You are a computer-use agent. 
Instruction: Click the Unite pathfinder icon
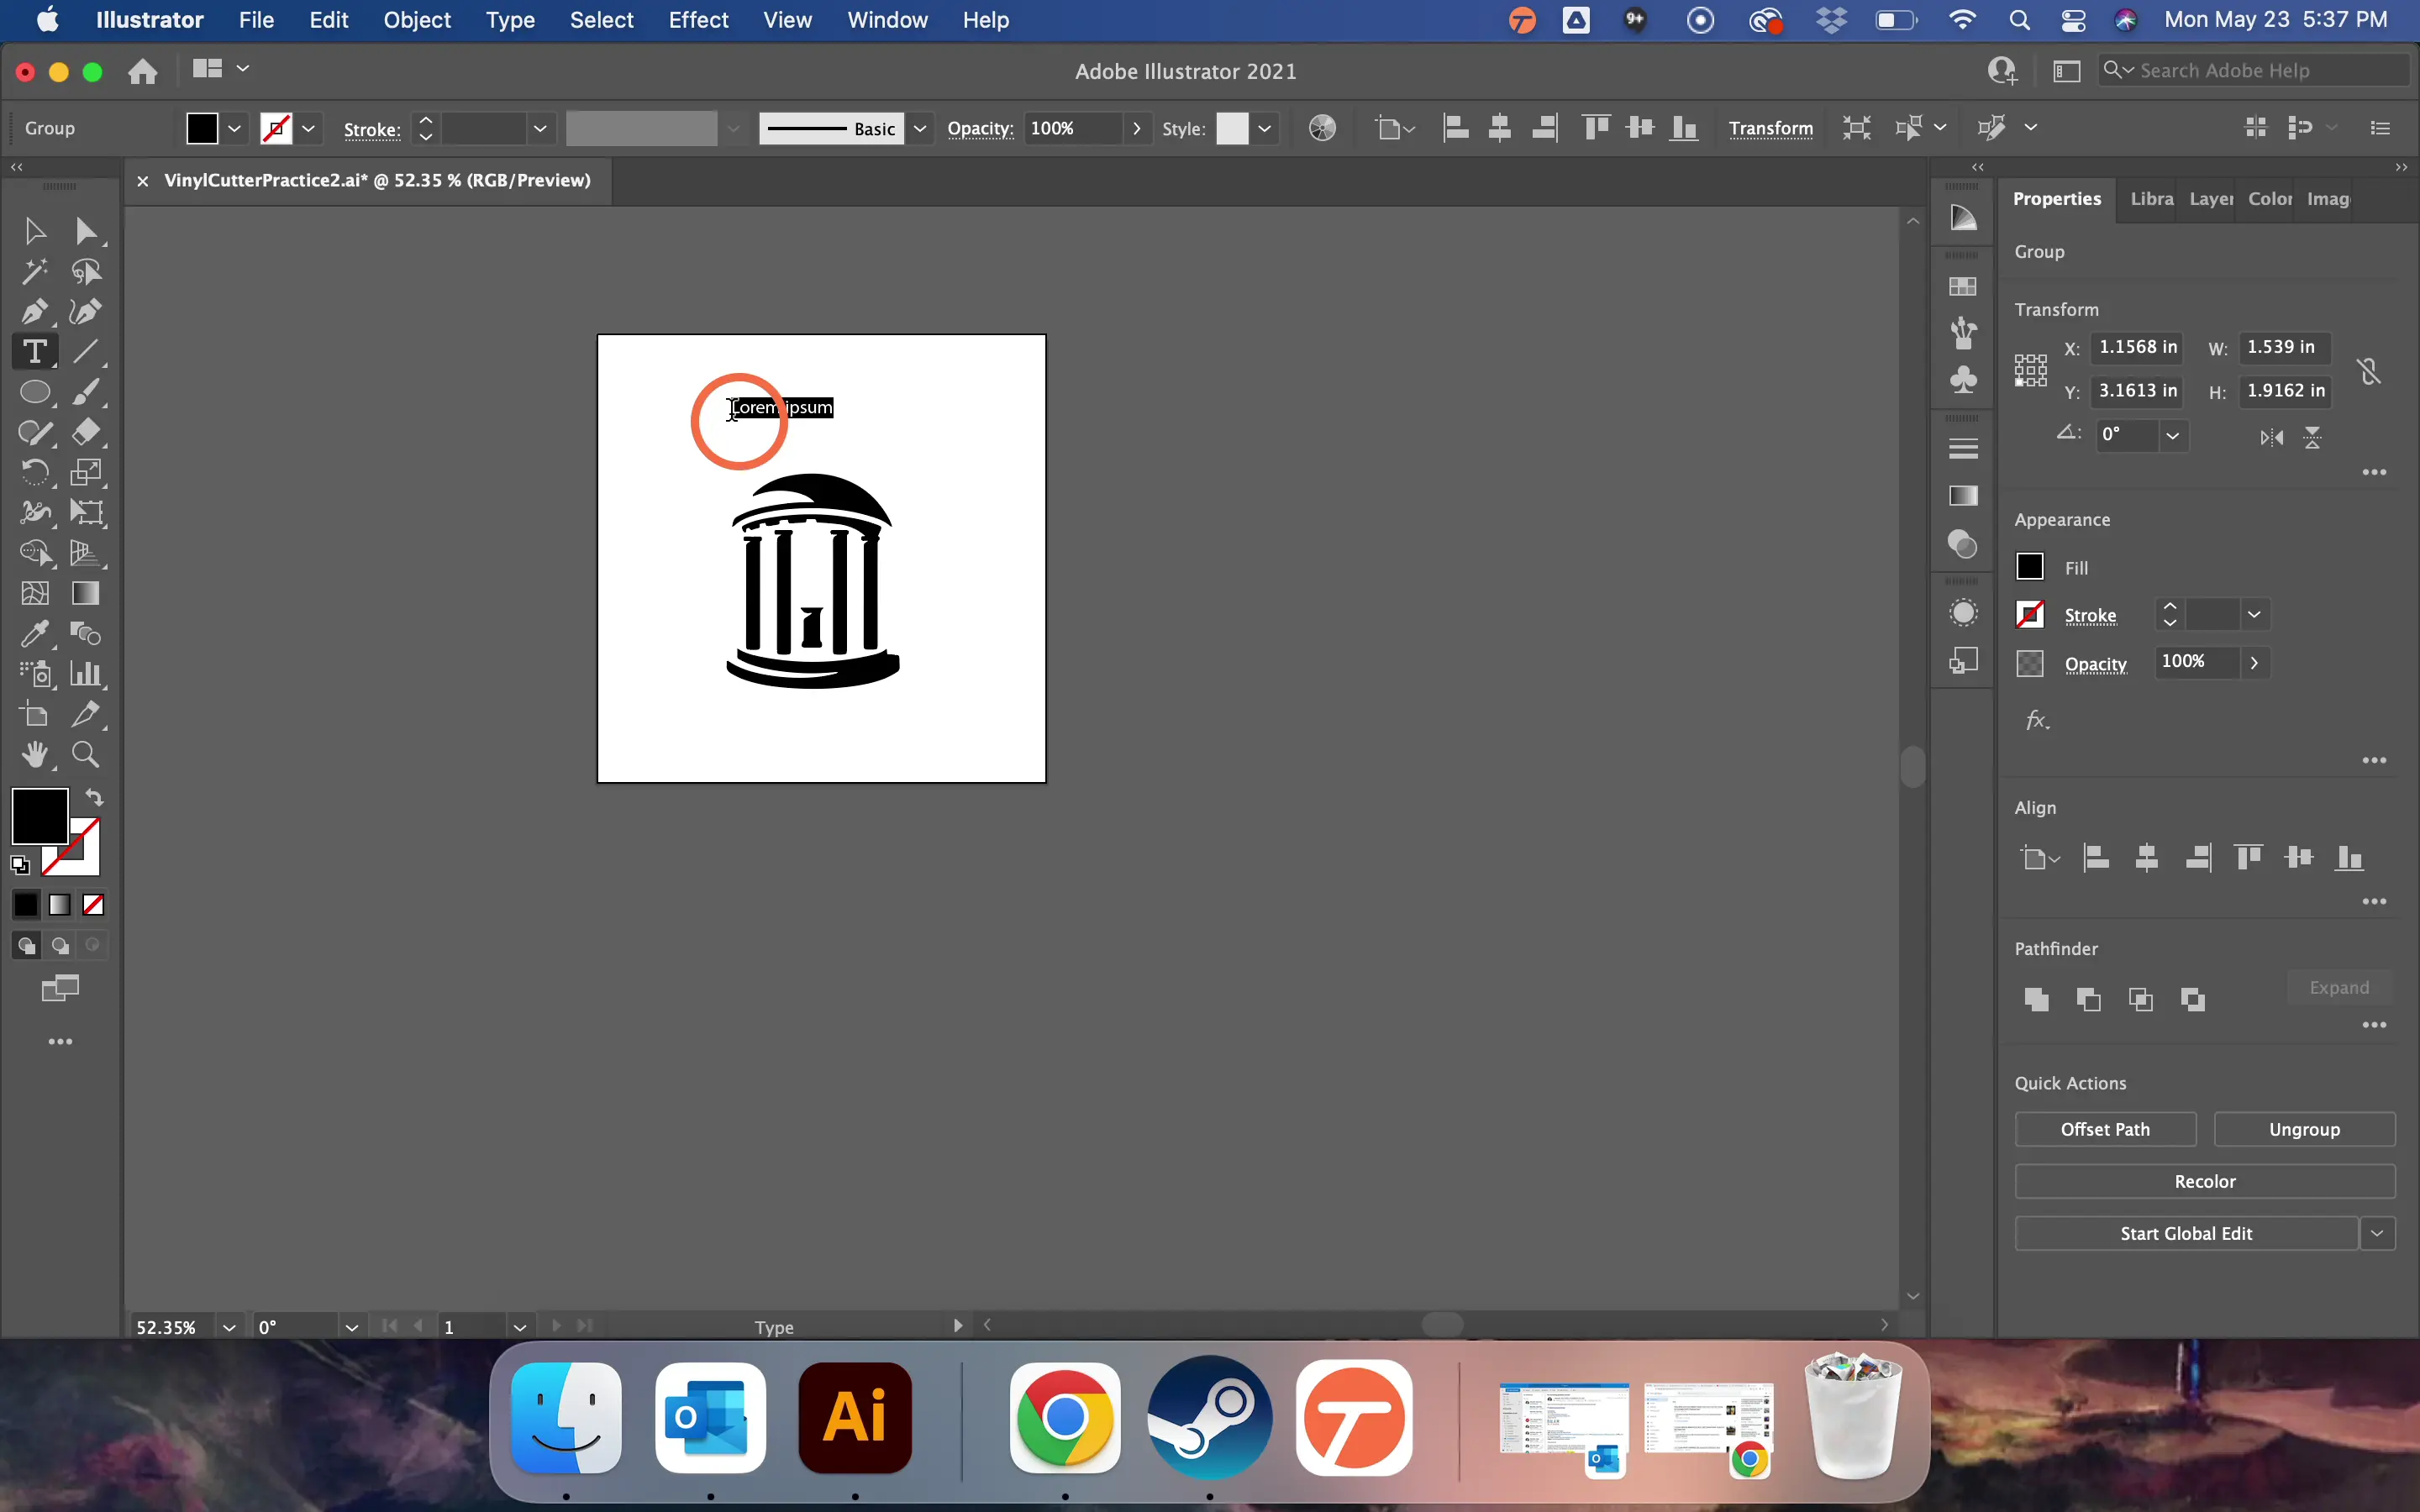[x=2036, y=999]
